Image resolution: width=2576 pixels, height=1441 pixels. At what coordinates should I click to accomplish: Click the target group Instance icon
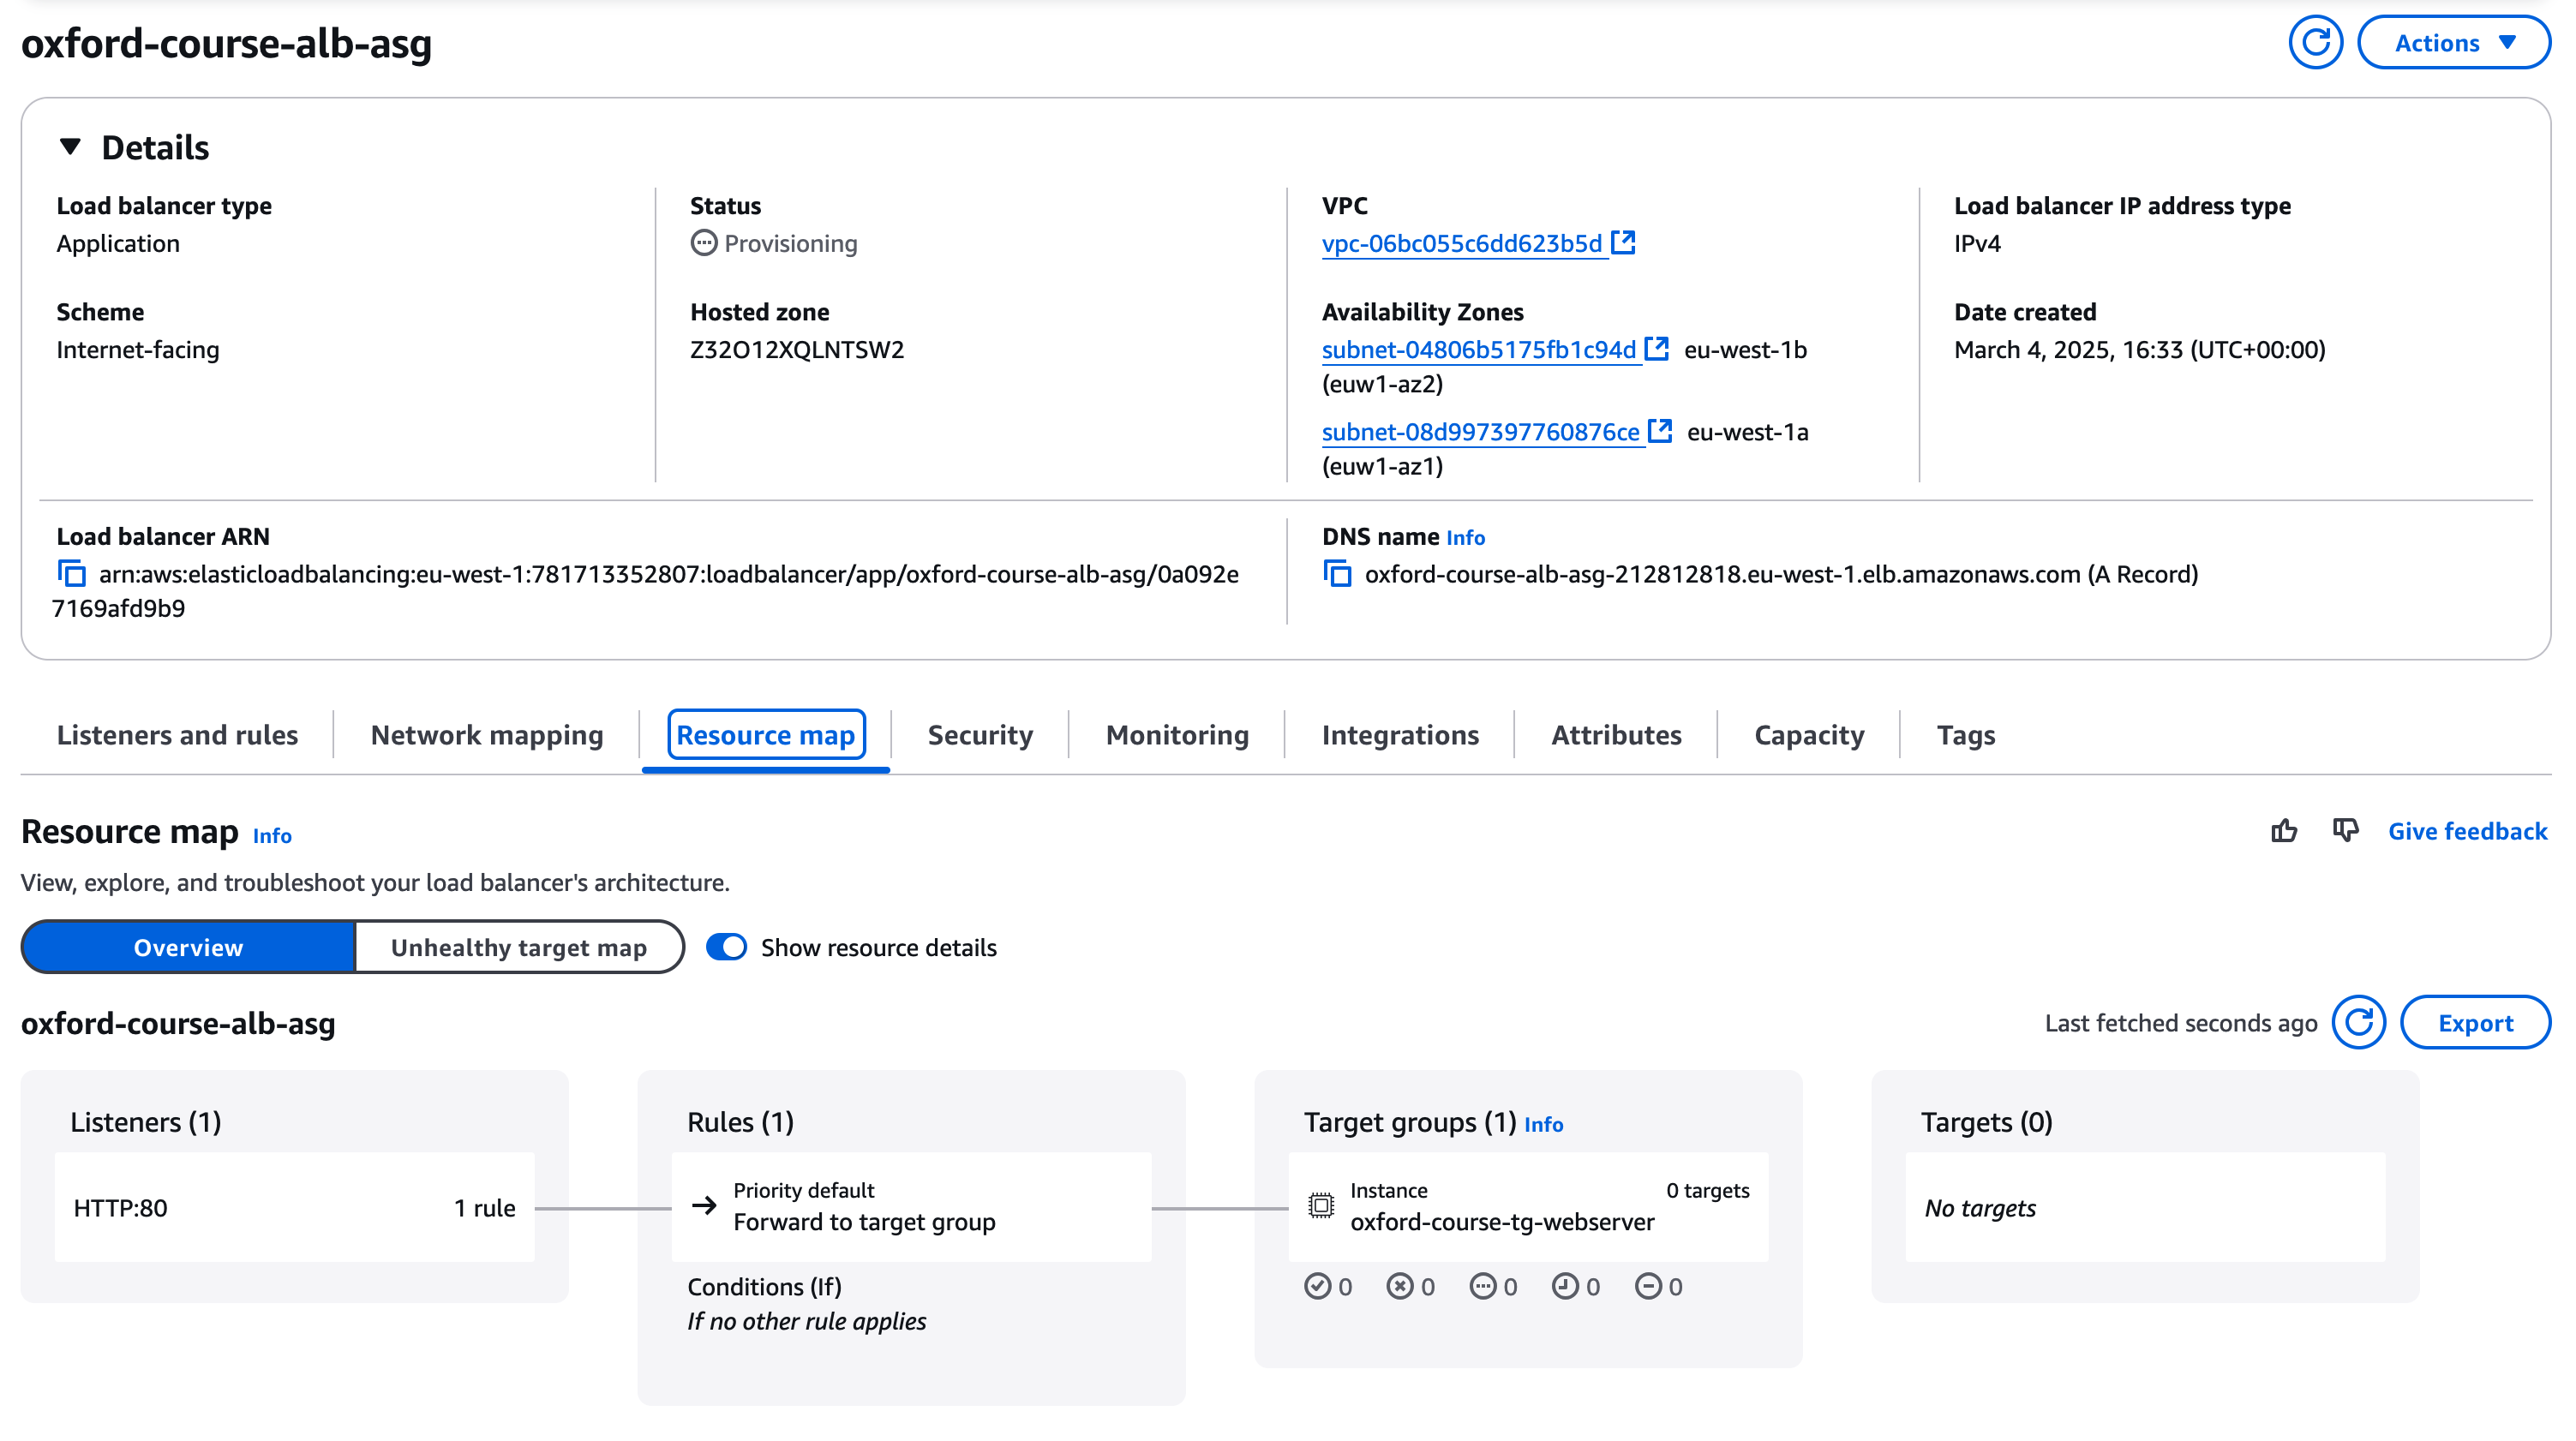pos(1321,1206)
